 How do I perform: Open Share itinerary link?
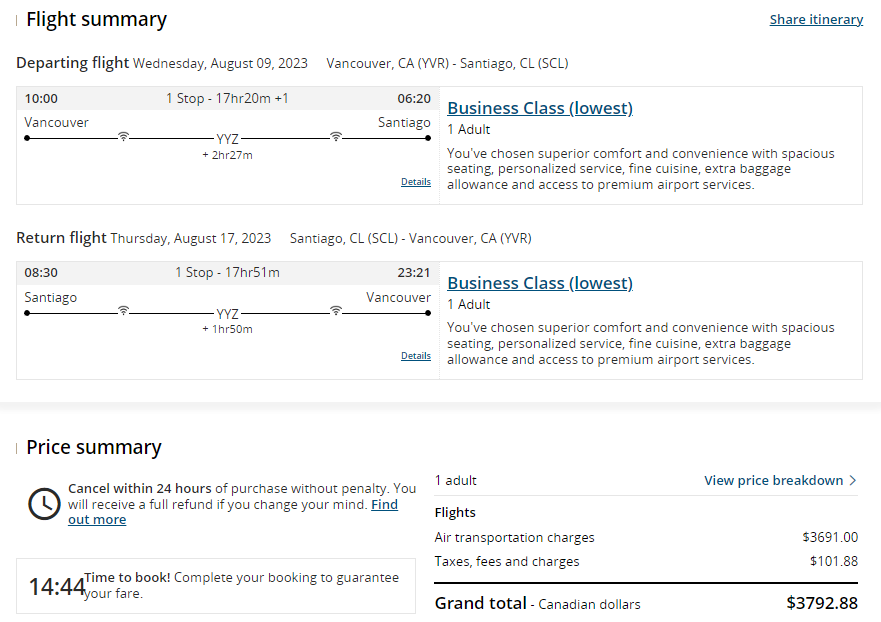(x=816, y=19)
